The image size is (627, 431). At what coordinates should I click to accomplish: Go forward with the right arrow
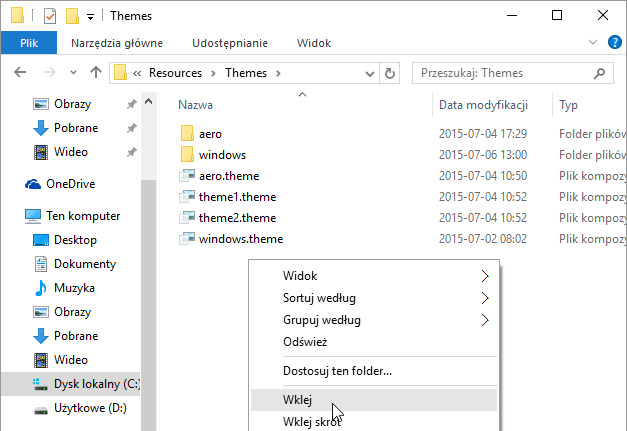[x=50, y=72]
